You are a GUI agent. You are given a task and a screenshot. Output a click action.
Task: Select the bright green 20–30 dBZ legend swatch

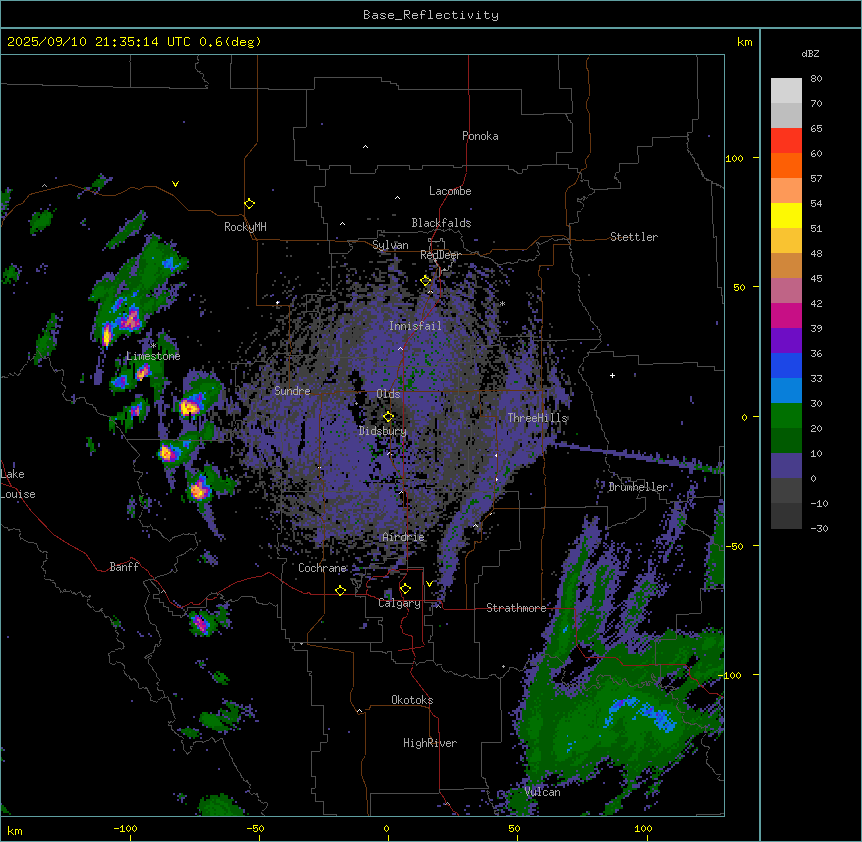coord(786,416)
